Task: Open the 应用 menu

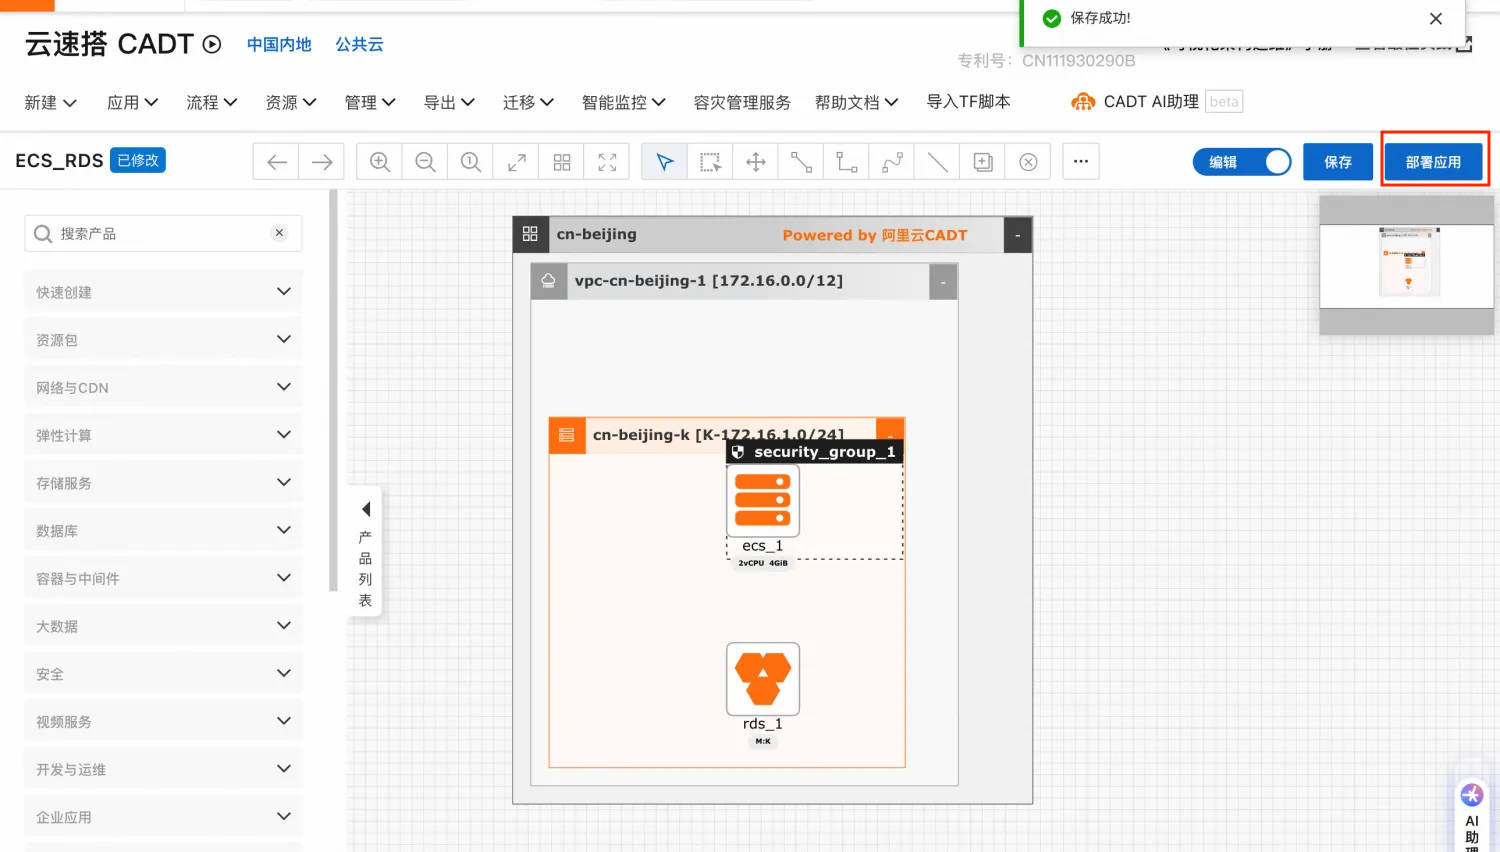Action: pos(133,102)
